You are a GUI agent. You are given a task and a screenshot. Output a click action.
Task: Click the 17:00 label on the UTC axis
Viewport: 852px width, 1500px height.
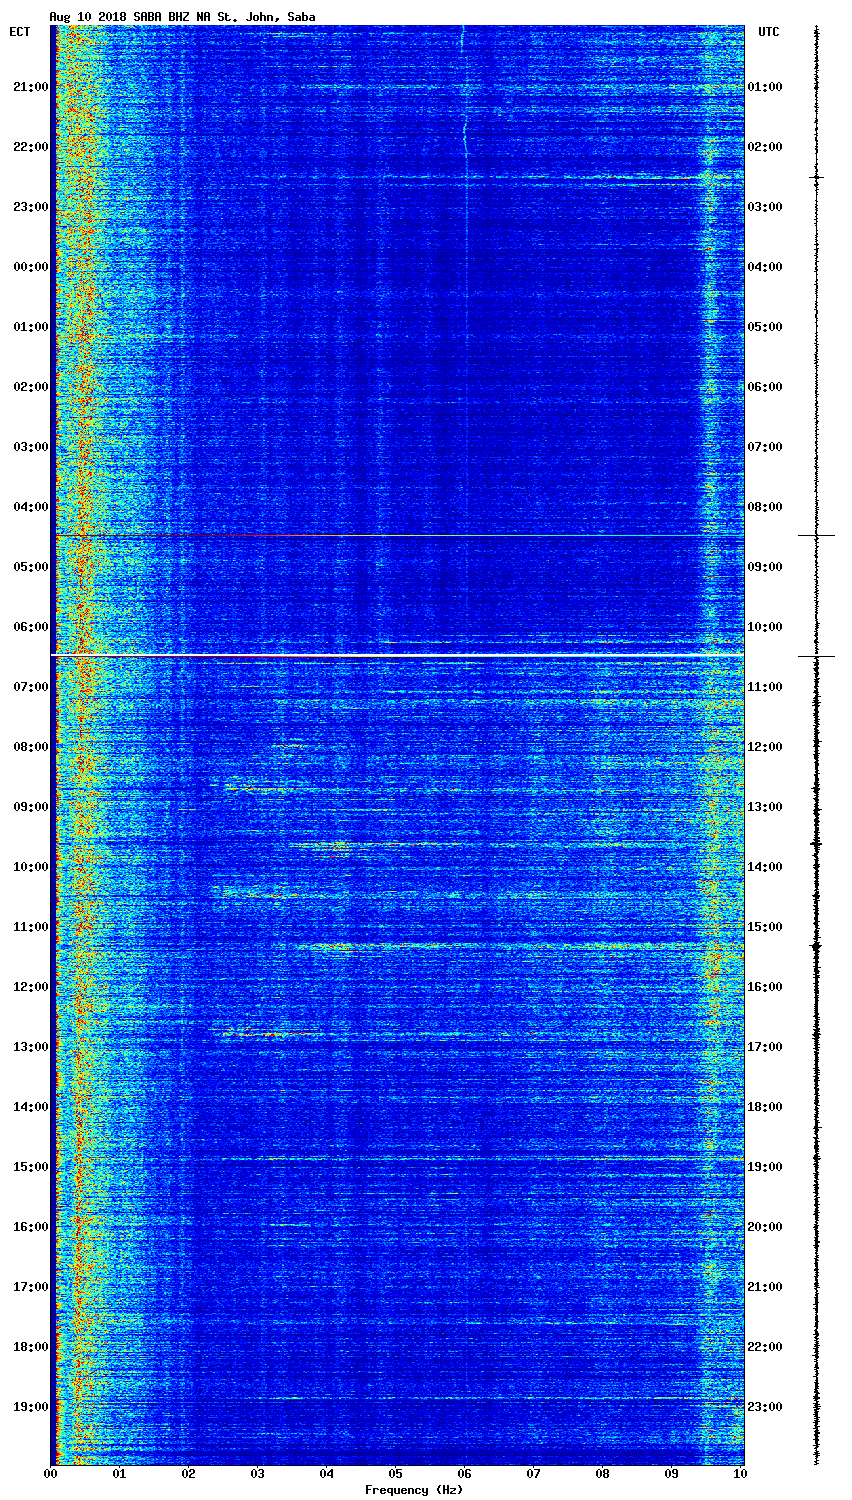[765, 1047]
